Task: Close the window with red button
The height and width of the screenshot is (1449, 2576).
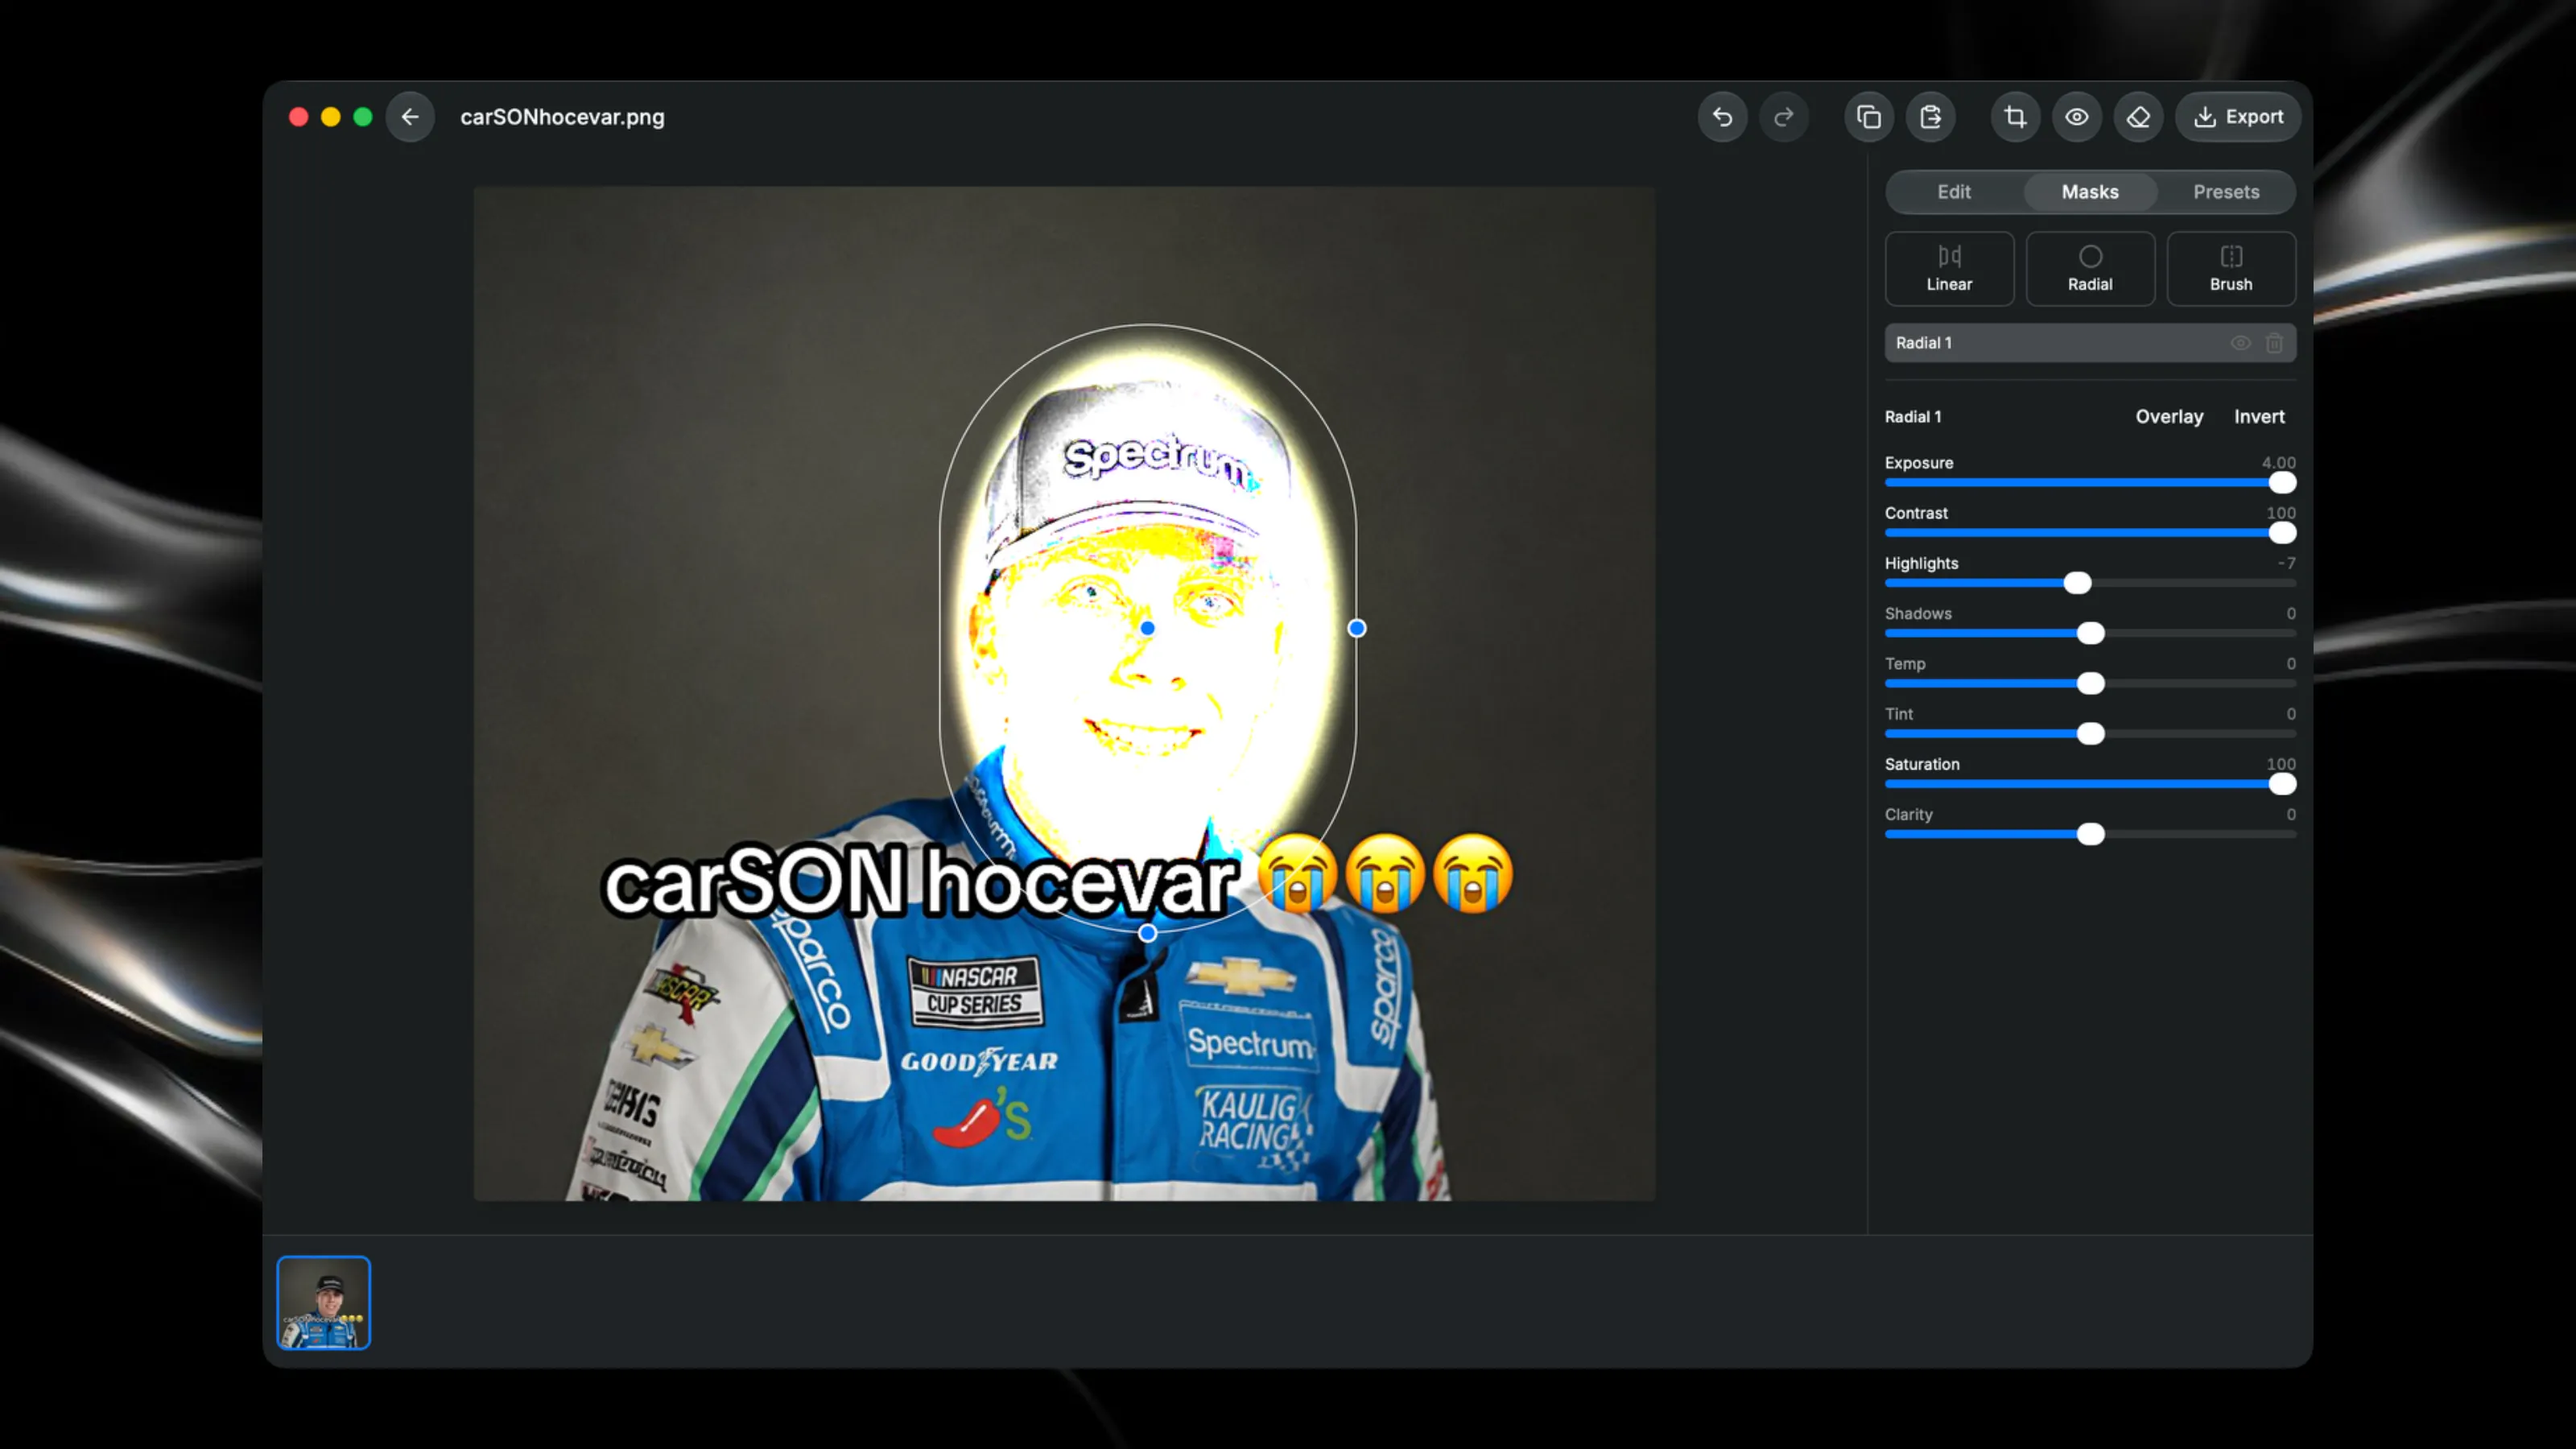Action: click(x=298, y=117)
